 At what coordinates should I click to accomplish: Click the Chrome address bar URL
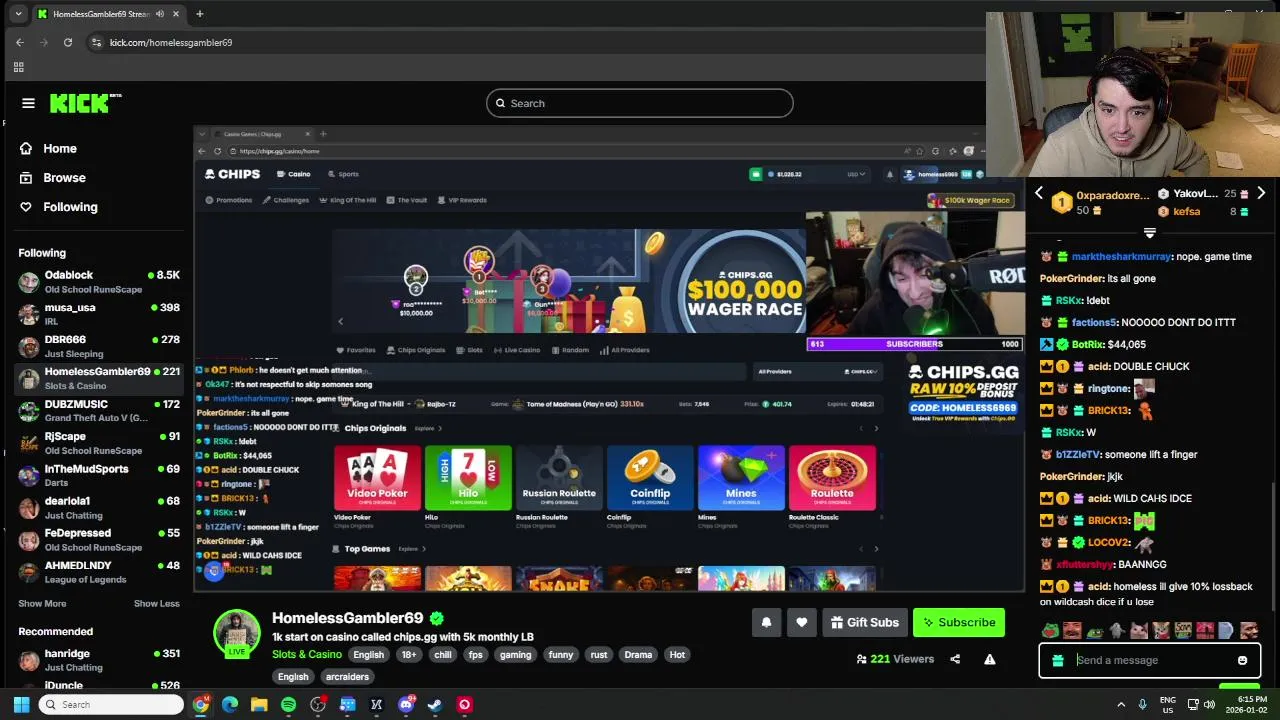click(171, 43)
